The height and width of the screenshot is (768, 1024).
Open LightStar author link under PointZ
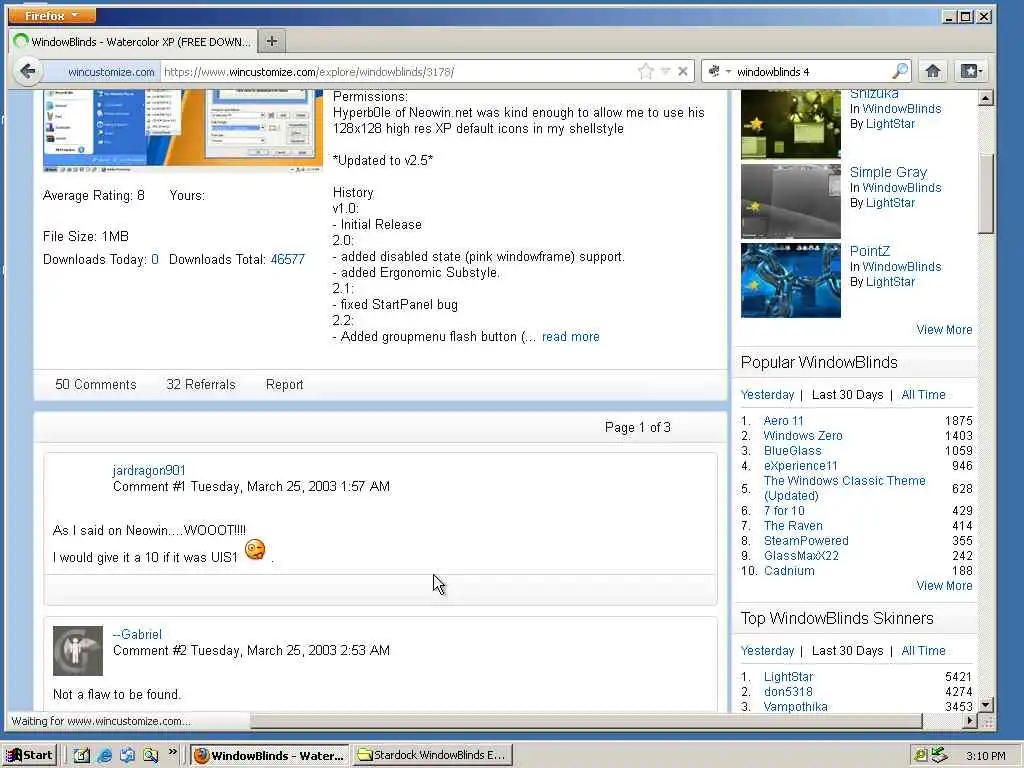[890, 282]
